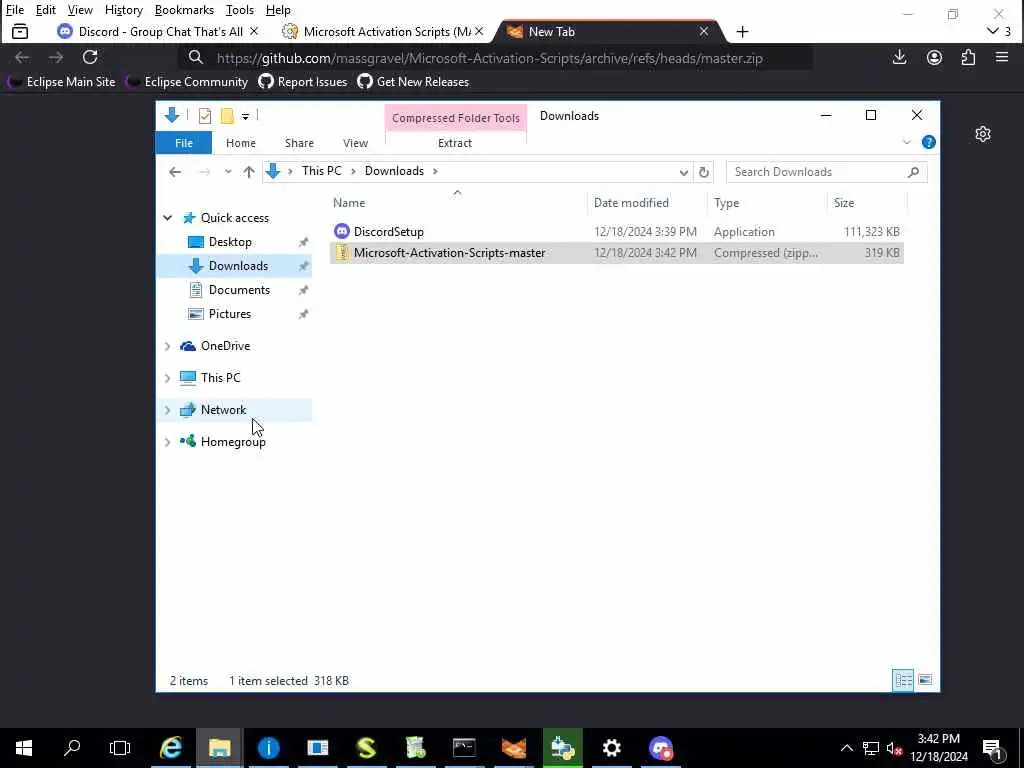Expand the This PC tree node
The height and width of the screenshot is (768, 1024).
[167, 377]
